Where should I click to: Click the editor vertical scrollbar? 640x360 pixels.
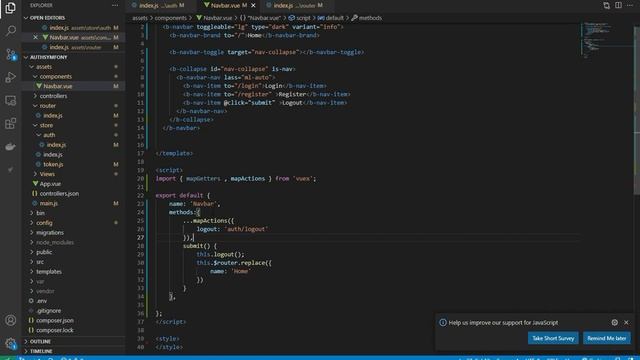pos(636,110)
